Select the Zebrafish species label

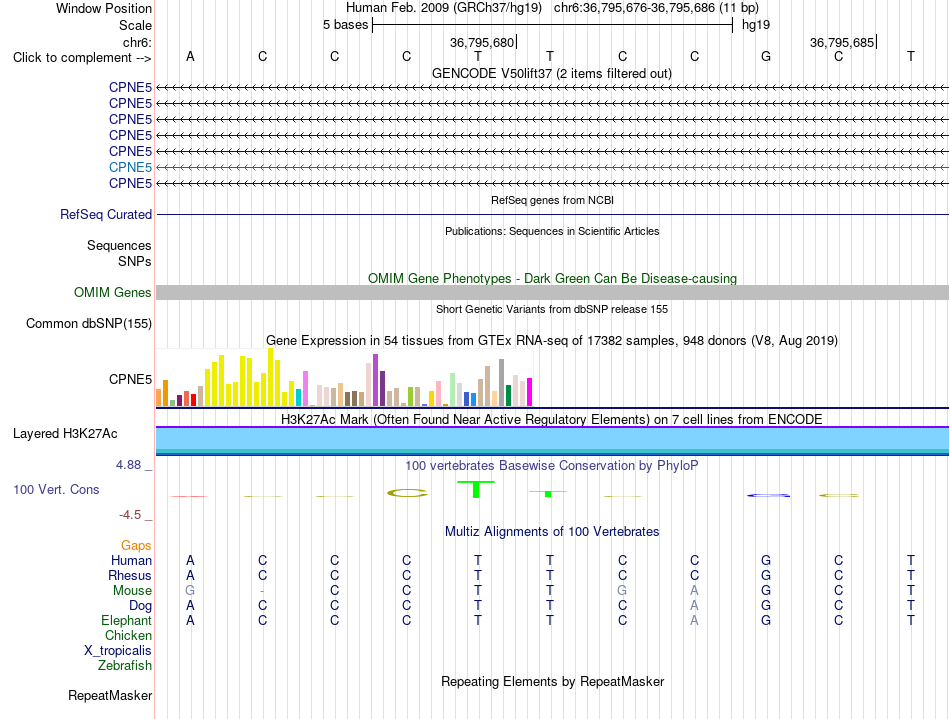pos(125,665)
